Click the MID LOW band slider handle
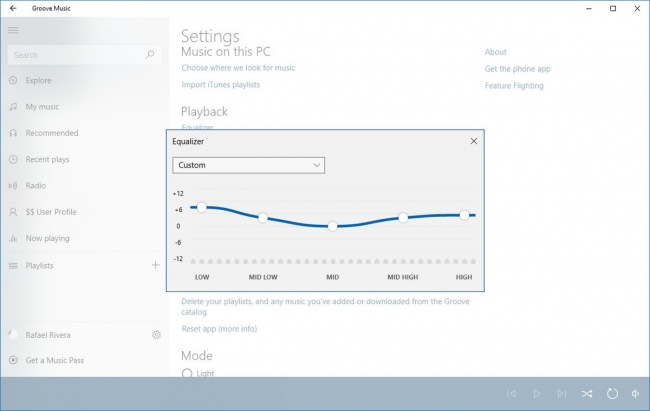650x411 pixels. (263, 217)
